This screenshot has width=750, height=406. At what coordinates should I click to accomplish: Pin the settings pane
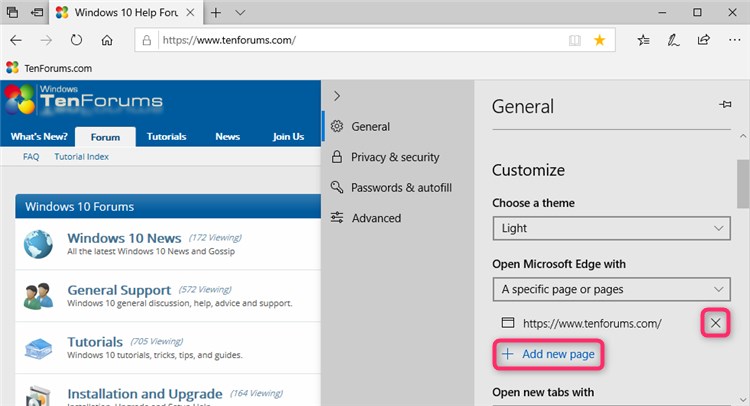pos(725,104)
